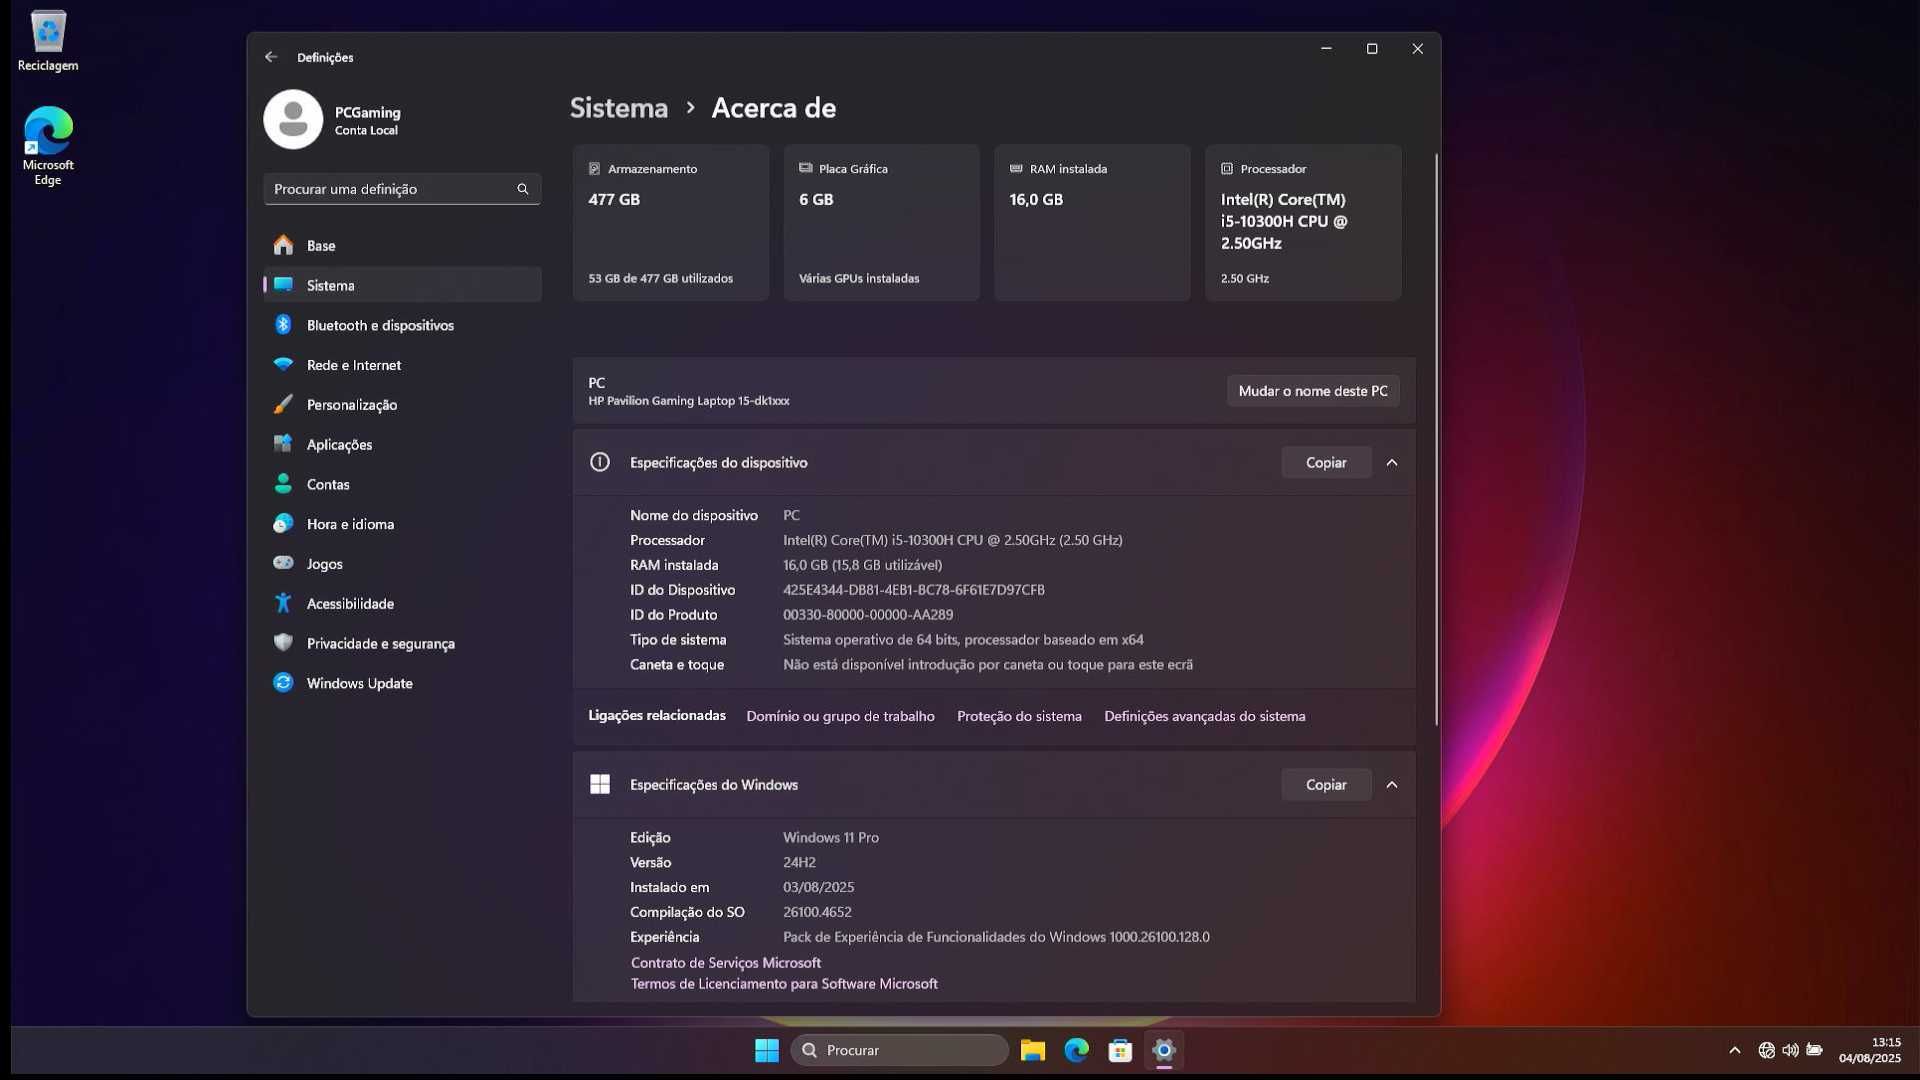This screenshot has width=1920, height=1080.
Task: Open the Base home section
Action: click(402, 246)
